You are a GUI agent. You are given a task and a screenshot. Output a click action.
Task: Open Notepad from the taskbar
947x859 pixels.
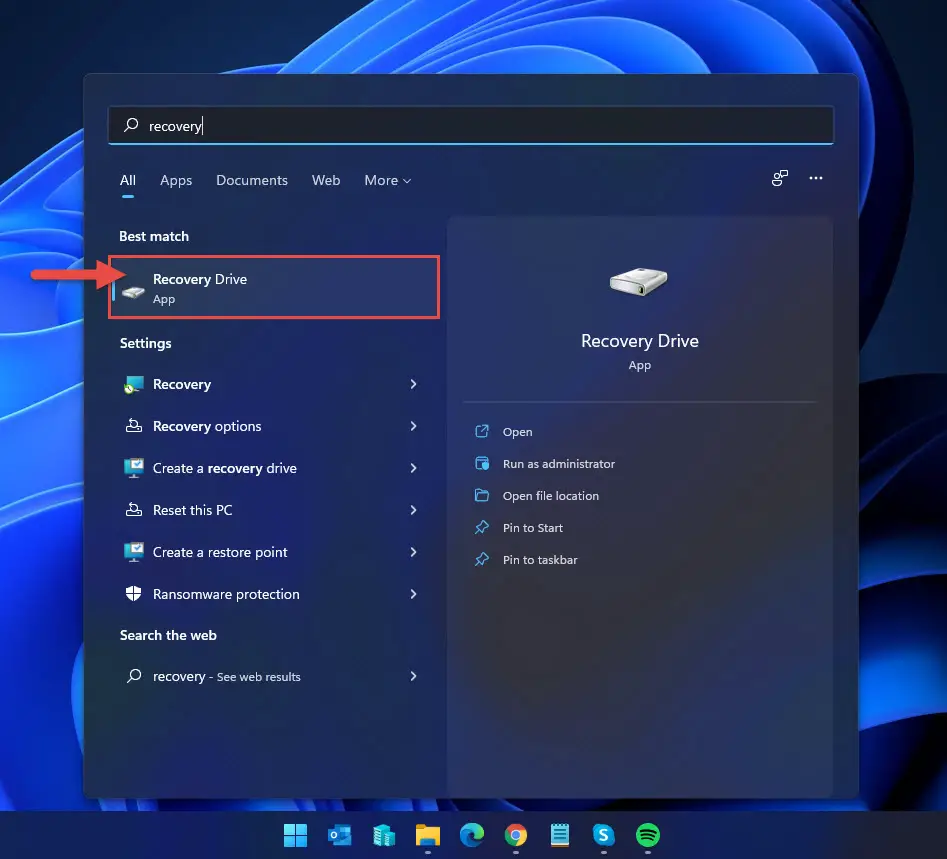[x=560, y=835]
